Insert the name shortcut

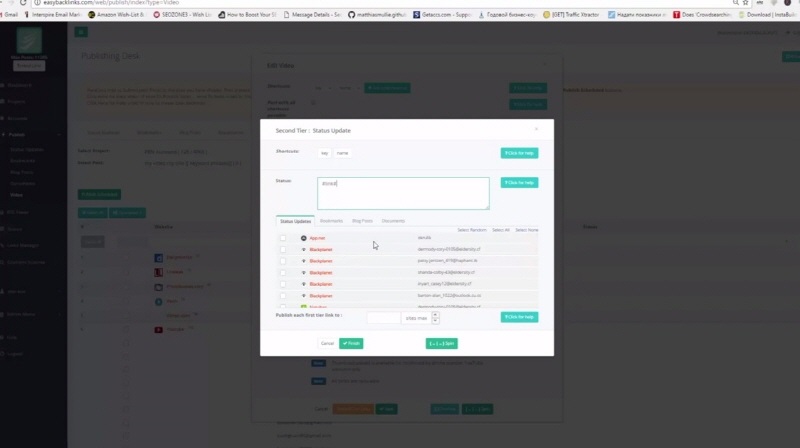[342, 153]
